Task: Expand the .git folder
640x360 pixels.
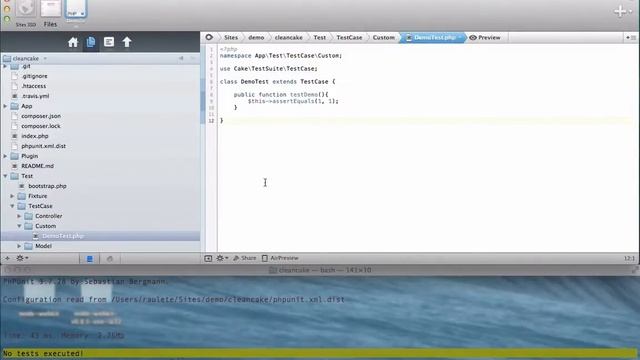Action: (5, 66)
